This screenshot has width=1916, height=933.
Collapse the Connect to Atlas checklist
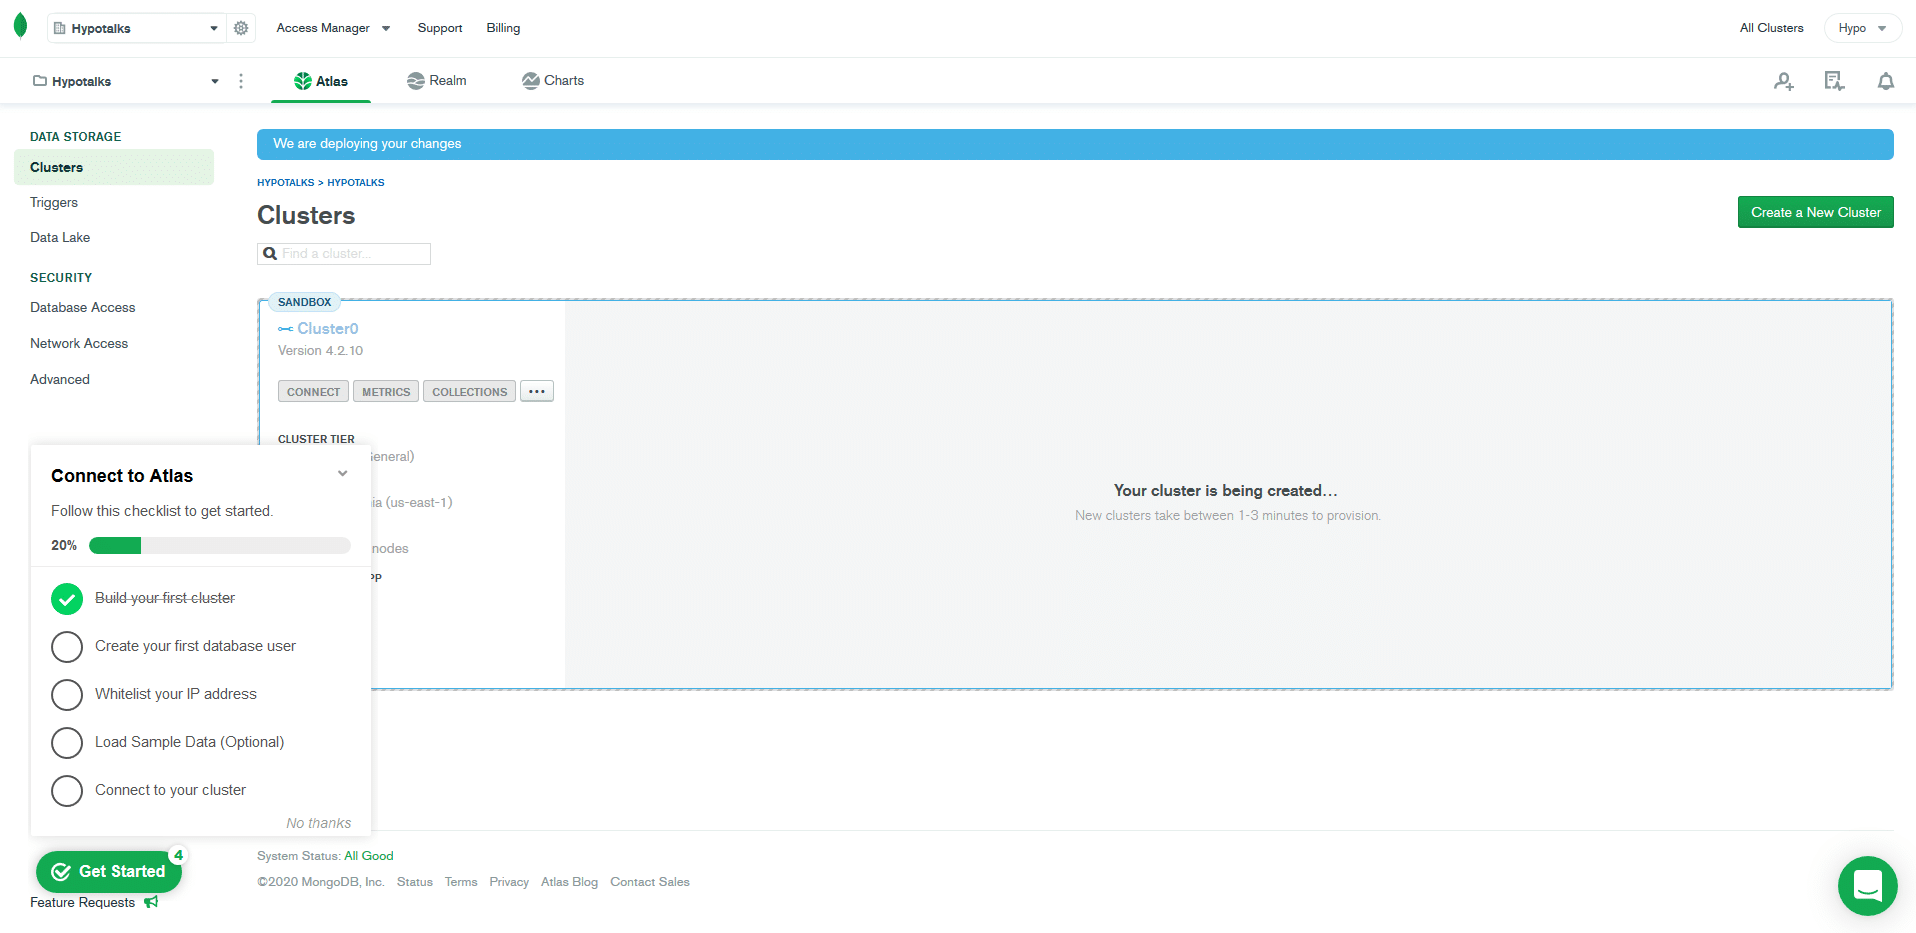343,474
